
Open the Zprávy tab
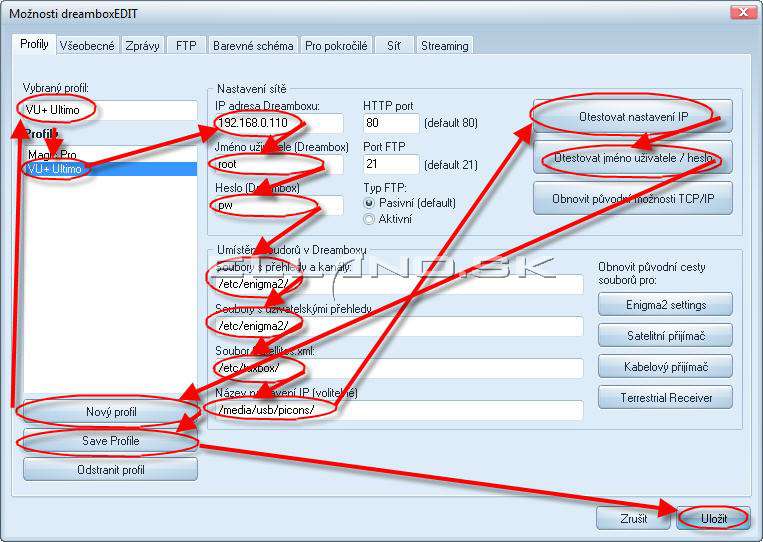(142, 46)
